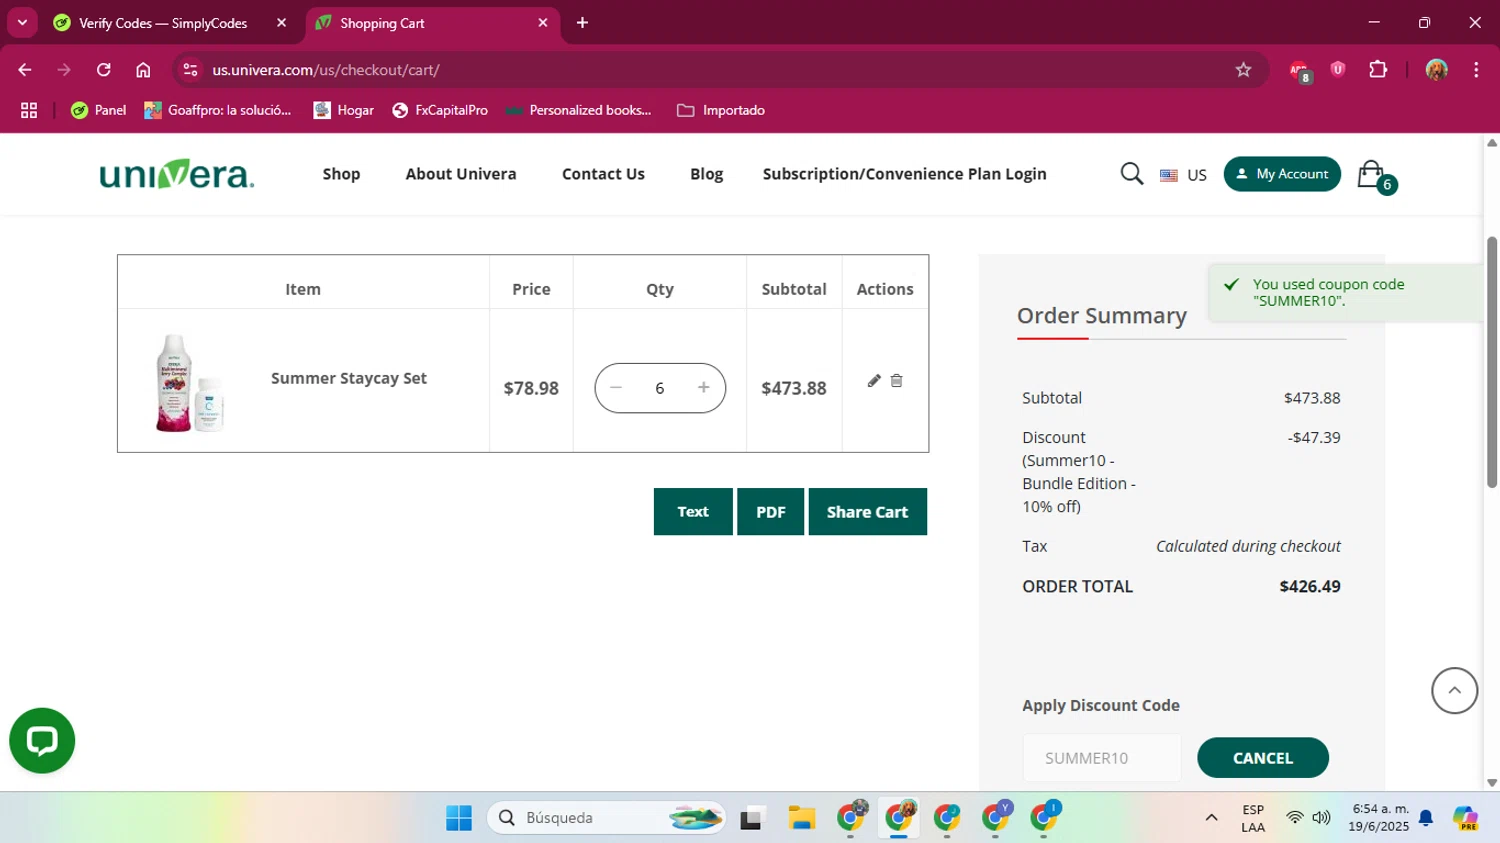Viewport: 1500px width, 843px height.
Task: Open the volume speaker tray icon
Action: point(1321,818)
